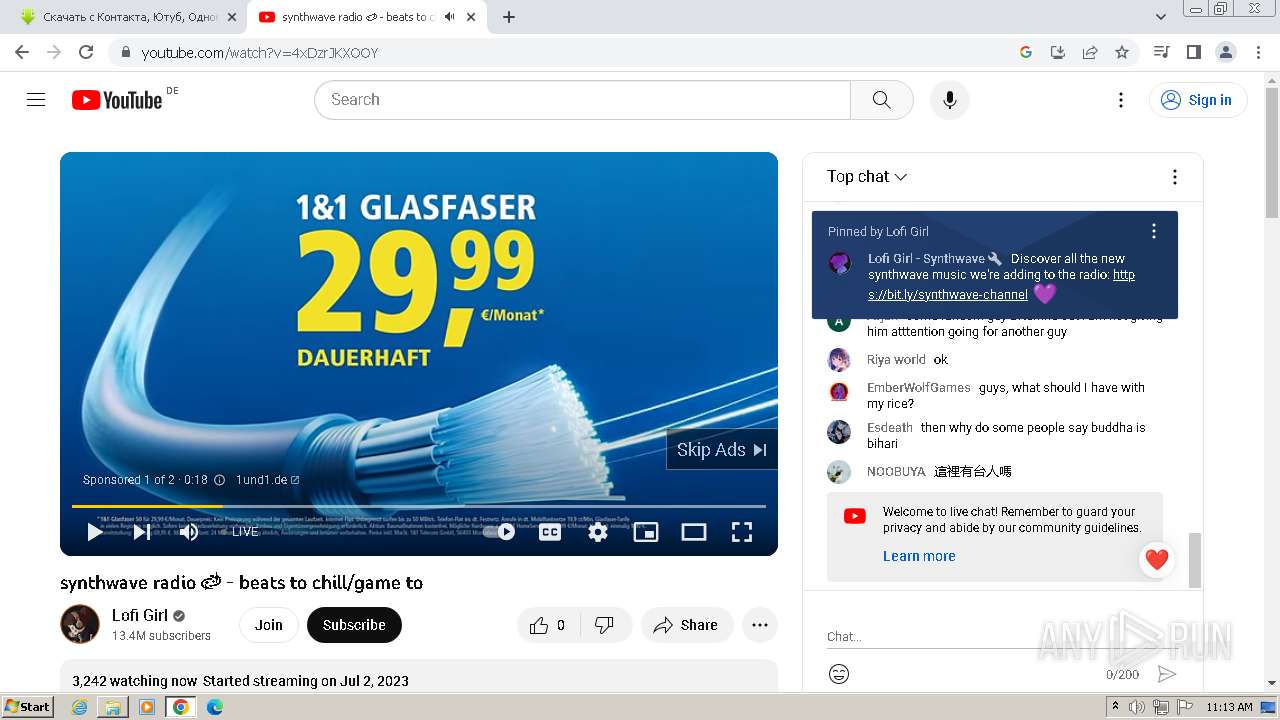Open Internet Explorer from taskbar
Screen dimensions: 1280x720
coord(80,707)
